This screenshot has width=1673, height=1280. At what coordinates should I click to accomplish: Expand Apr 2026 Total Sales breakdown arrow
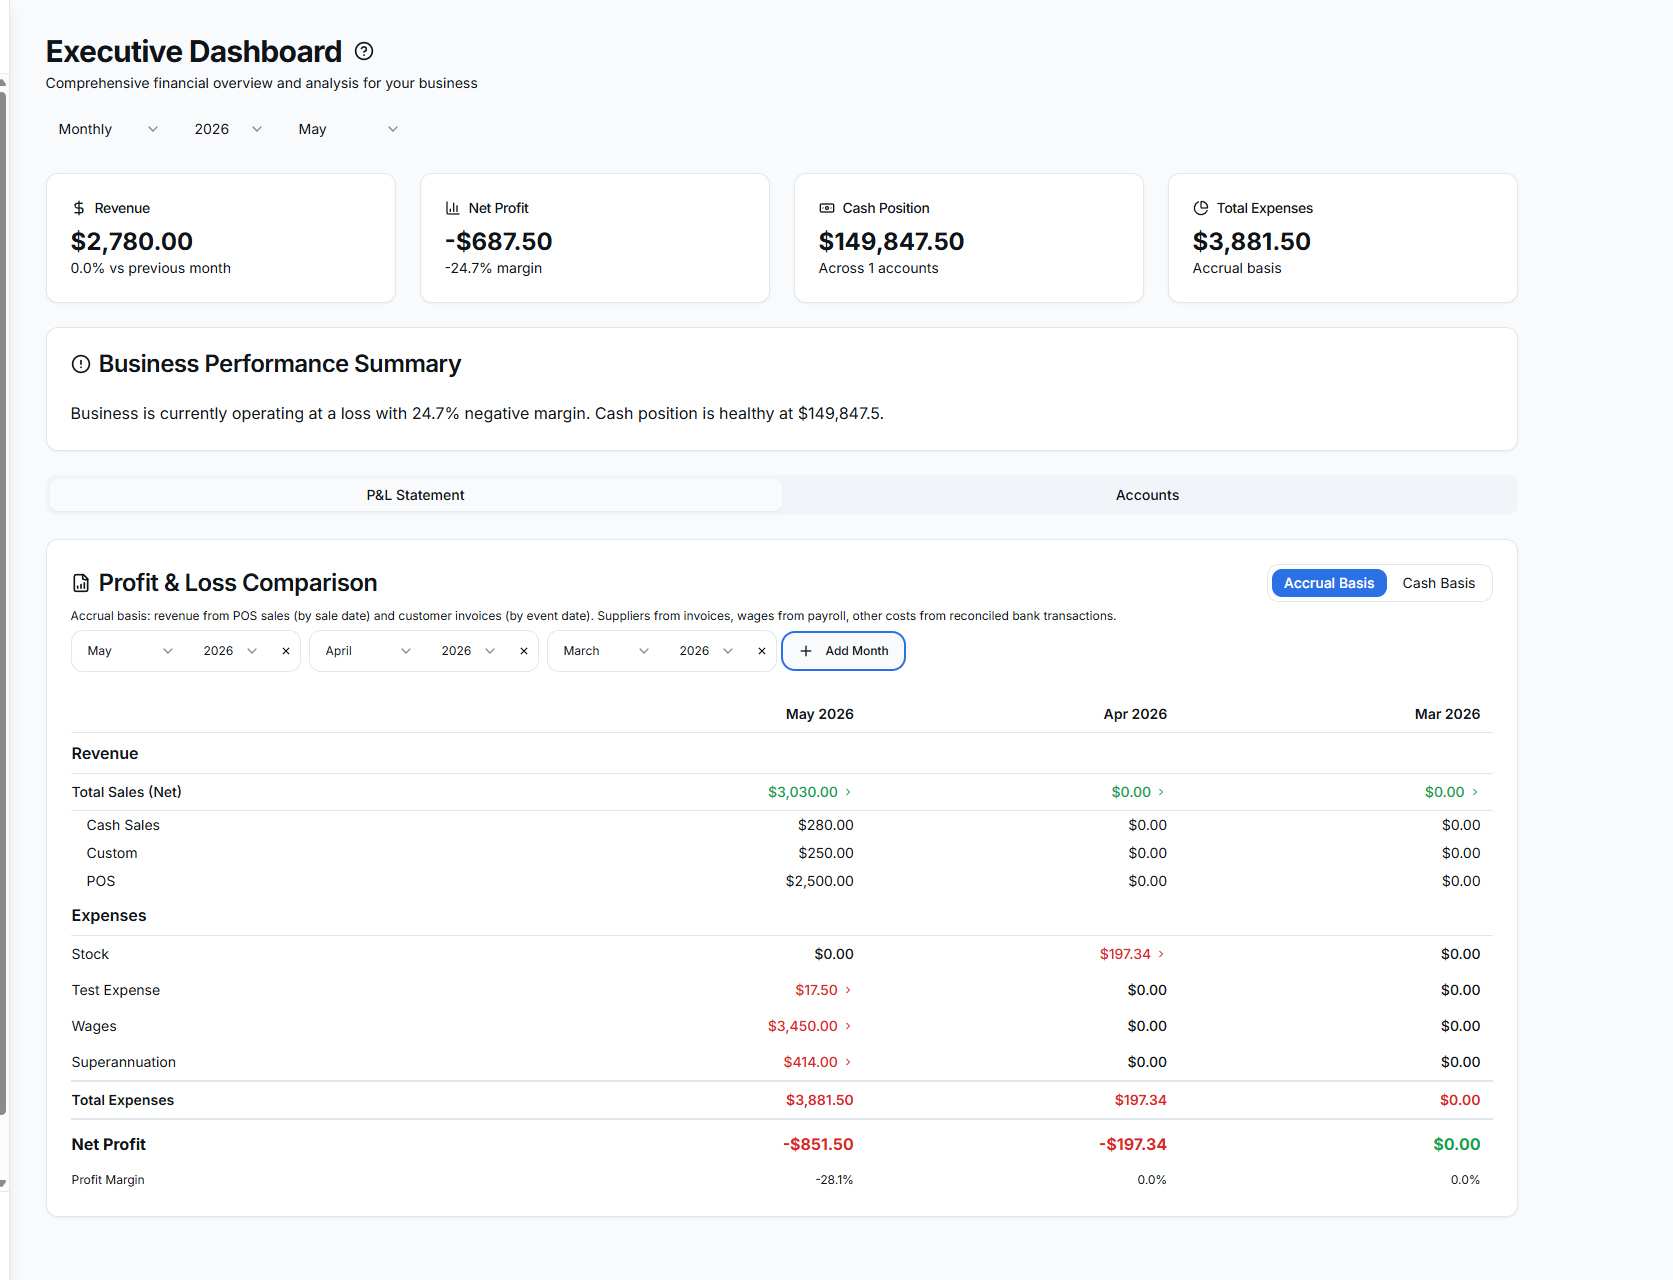pos(1161,792)
